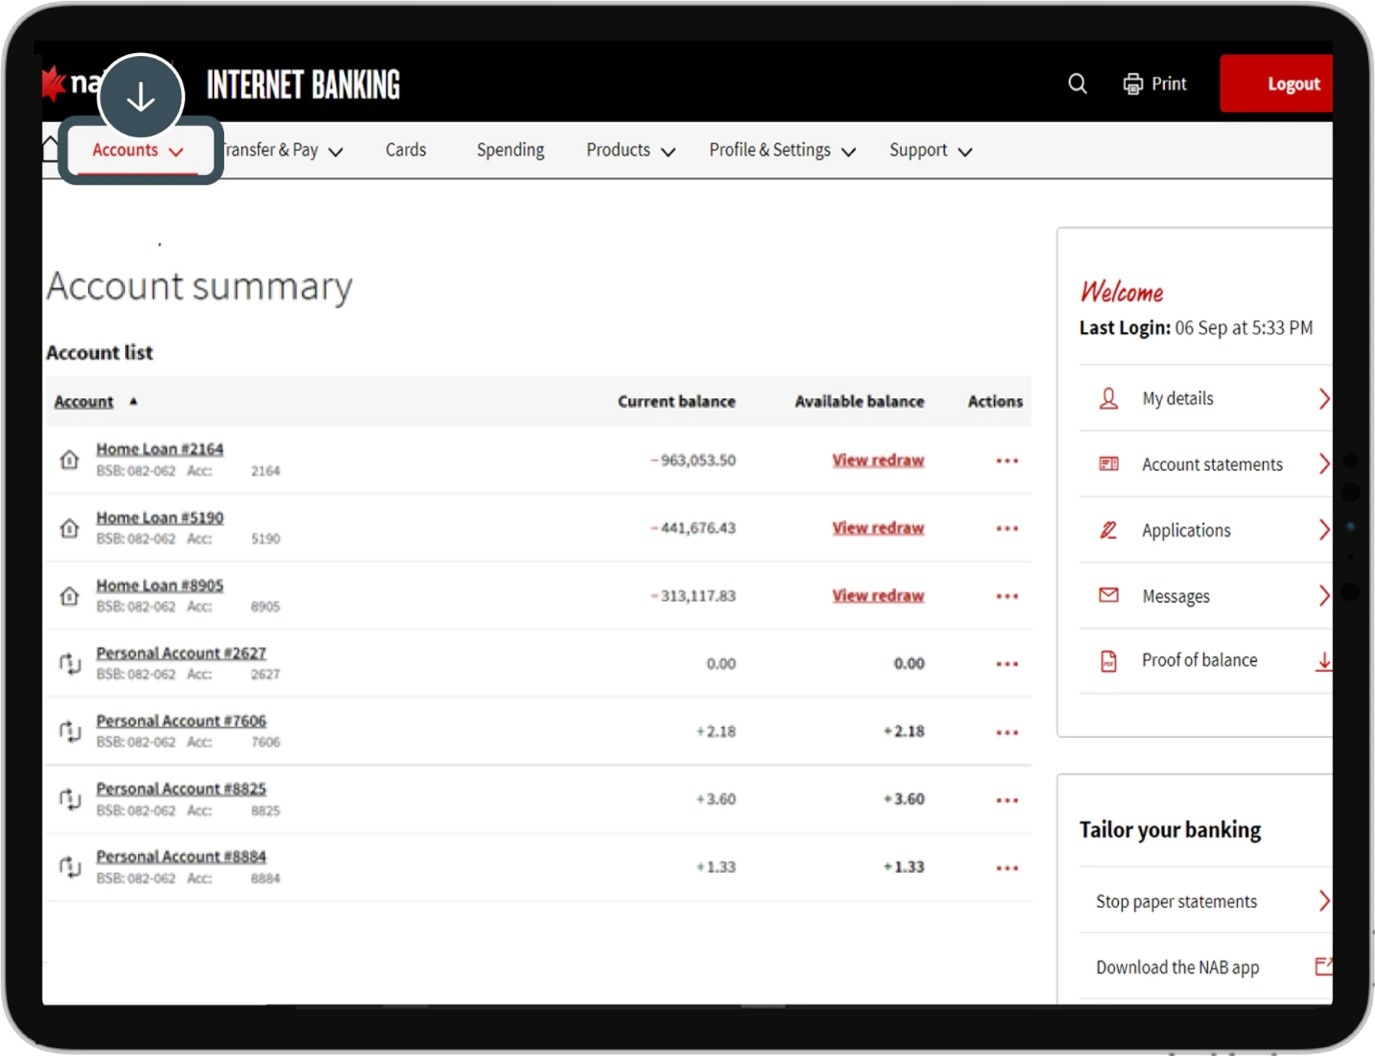The width and height of the screenshot is (1375, 1056).
Task: Click the Print printer icon
Action: 1132,84
